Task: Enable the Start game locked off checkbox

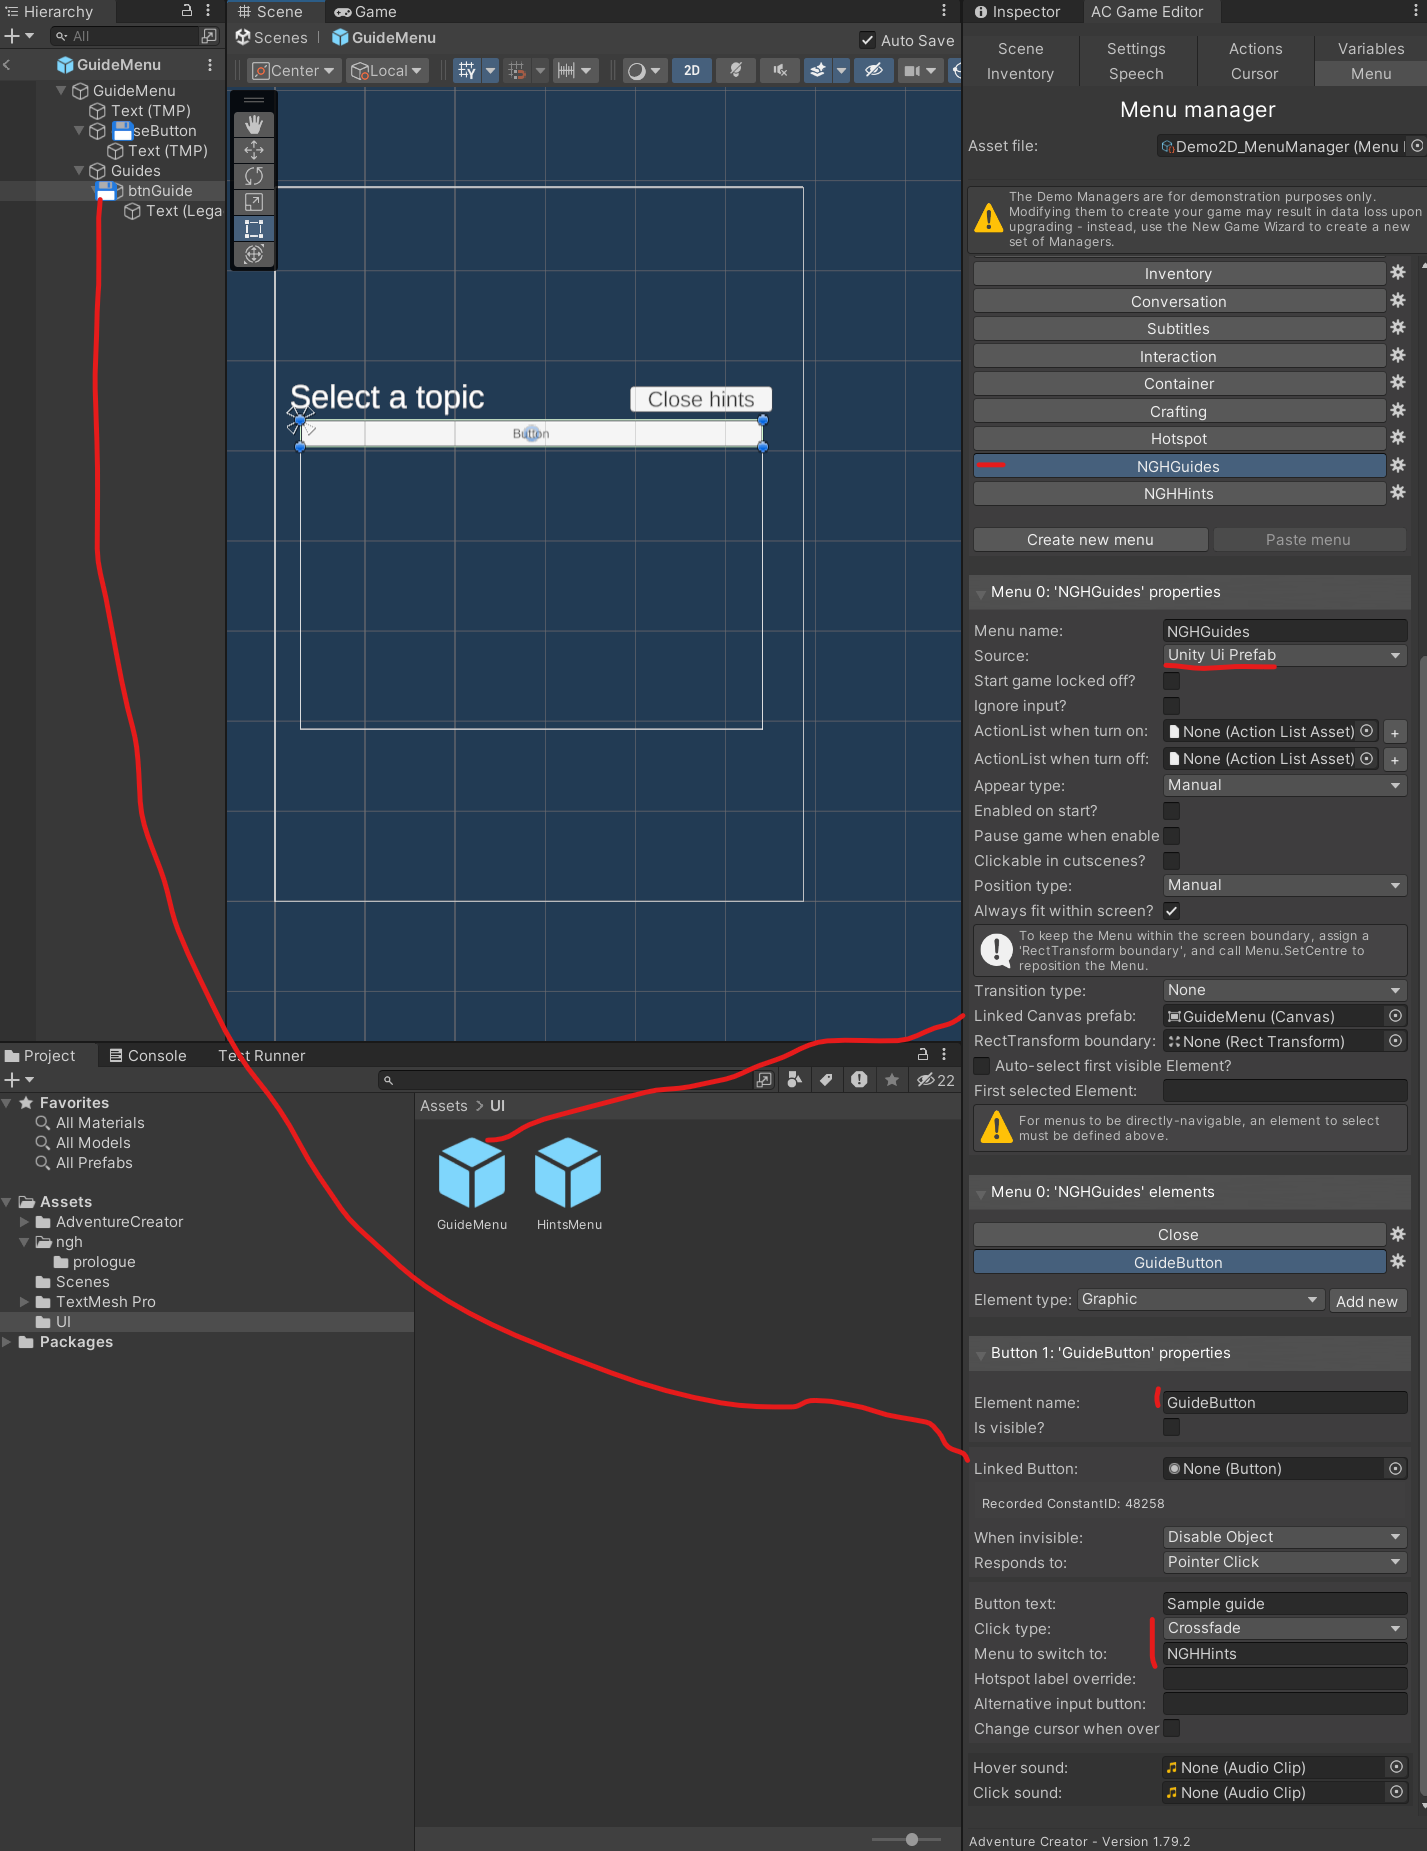Action: [x=1172, y=681]
